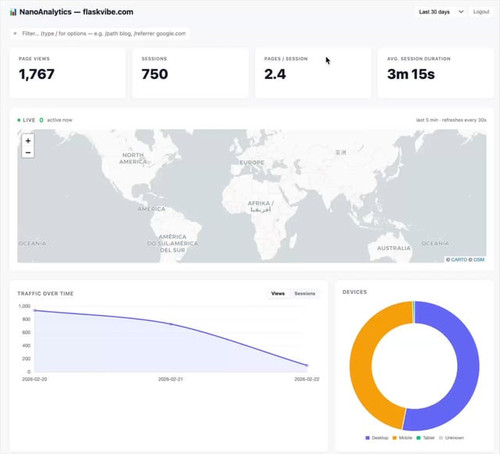This screenshot has height=454, width=500.
Task: Click the Devices panel heading
Action: (x=355, y=292)
